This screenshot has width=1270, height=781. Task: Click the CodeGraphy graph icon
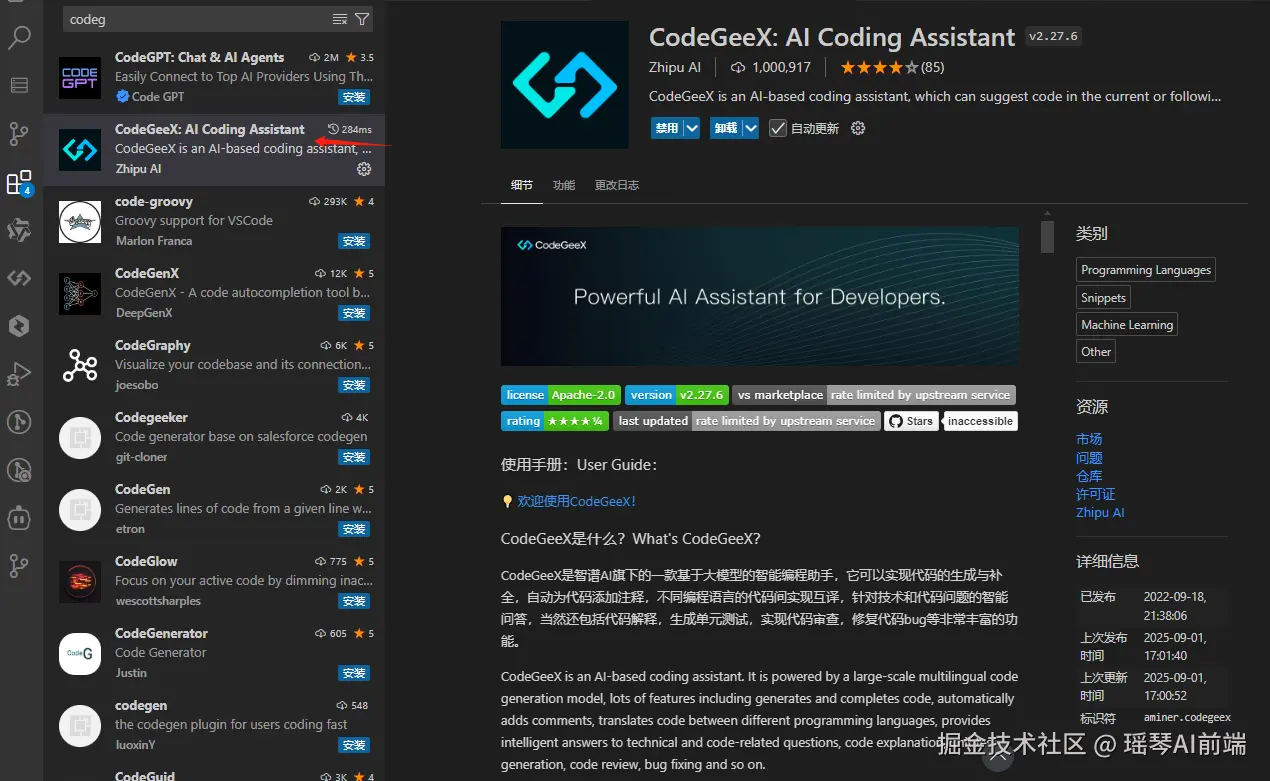click(x=80, y=365)
